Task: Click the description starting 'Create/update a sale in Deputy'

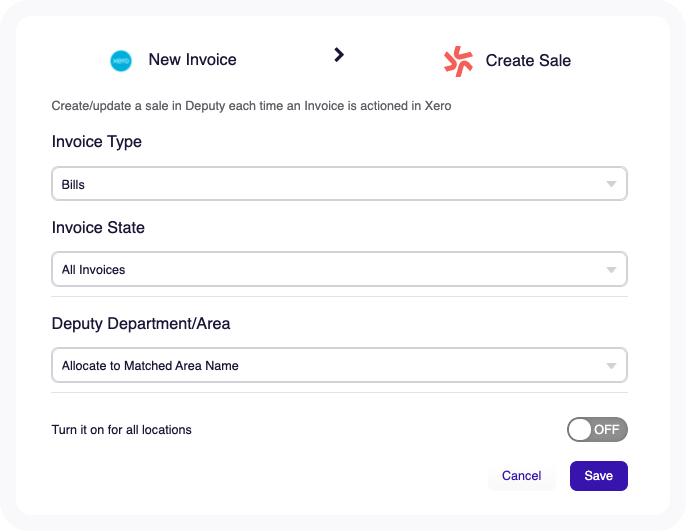Action: click(x=252, y=106)
